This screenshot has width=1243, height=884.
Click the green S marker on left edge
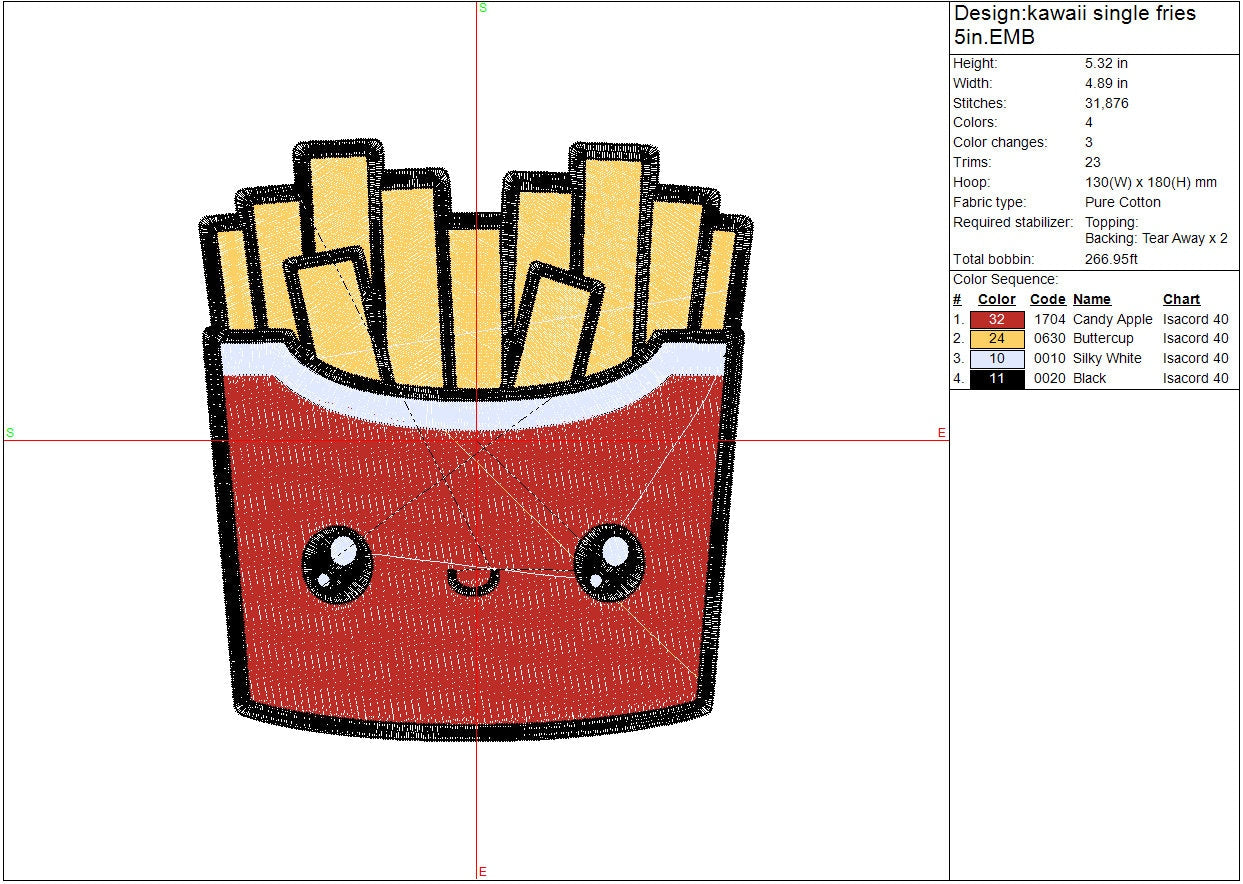10,433
